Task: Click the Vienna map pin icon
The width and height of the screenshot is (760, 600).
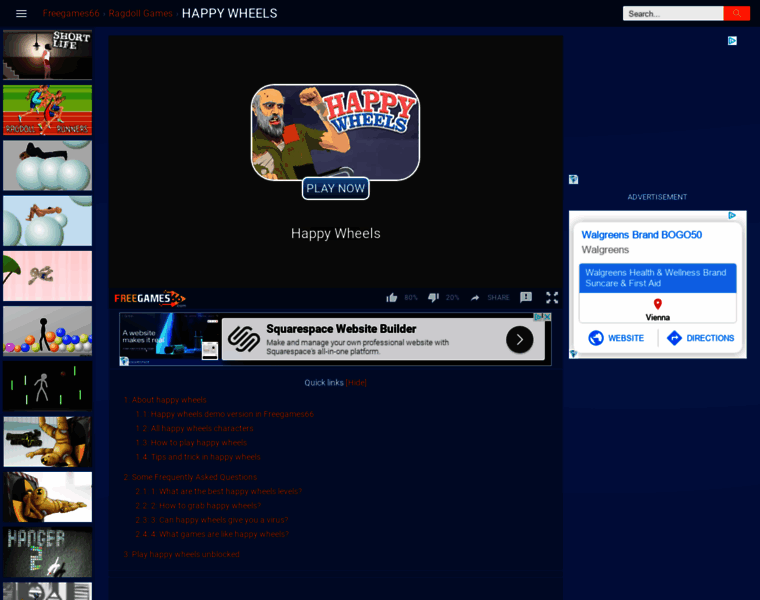Action: coord(658,304)
